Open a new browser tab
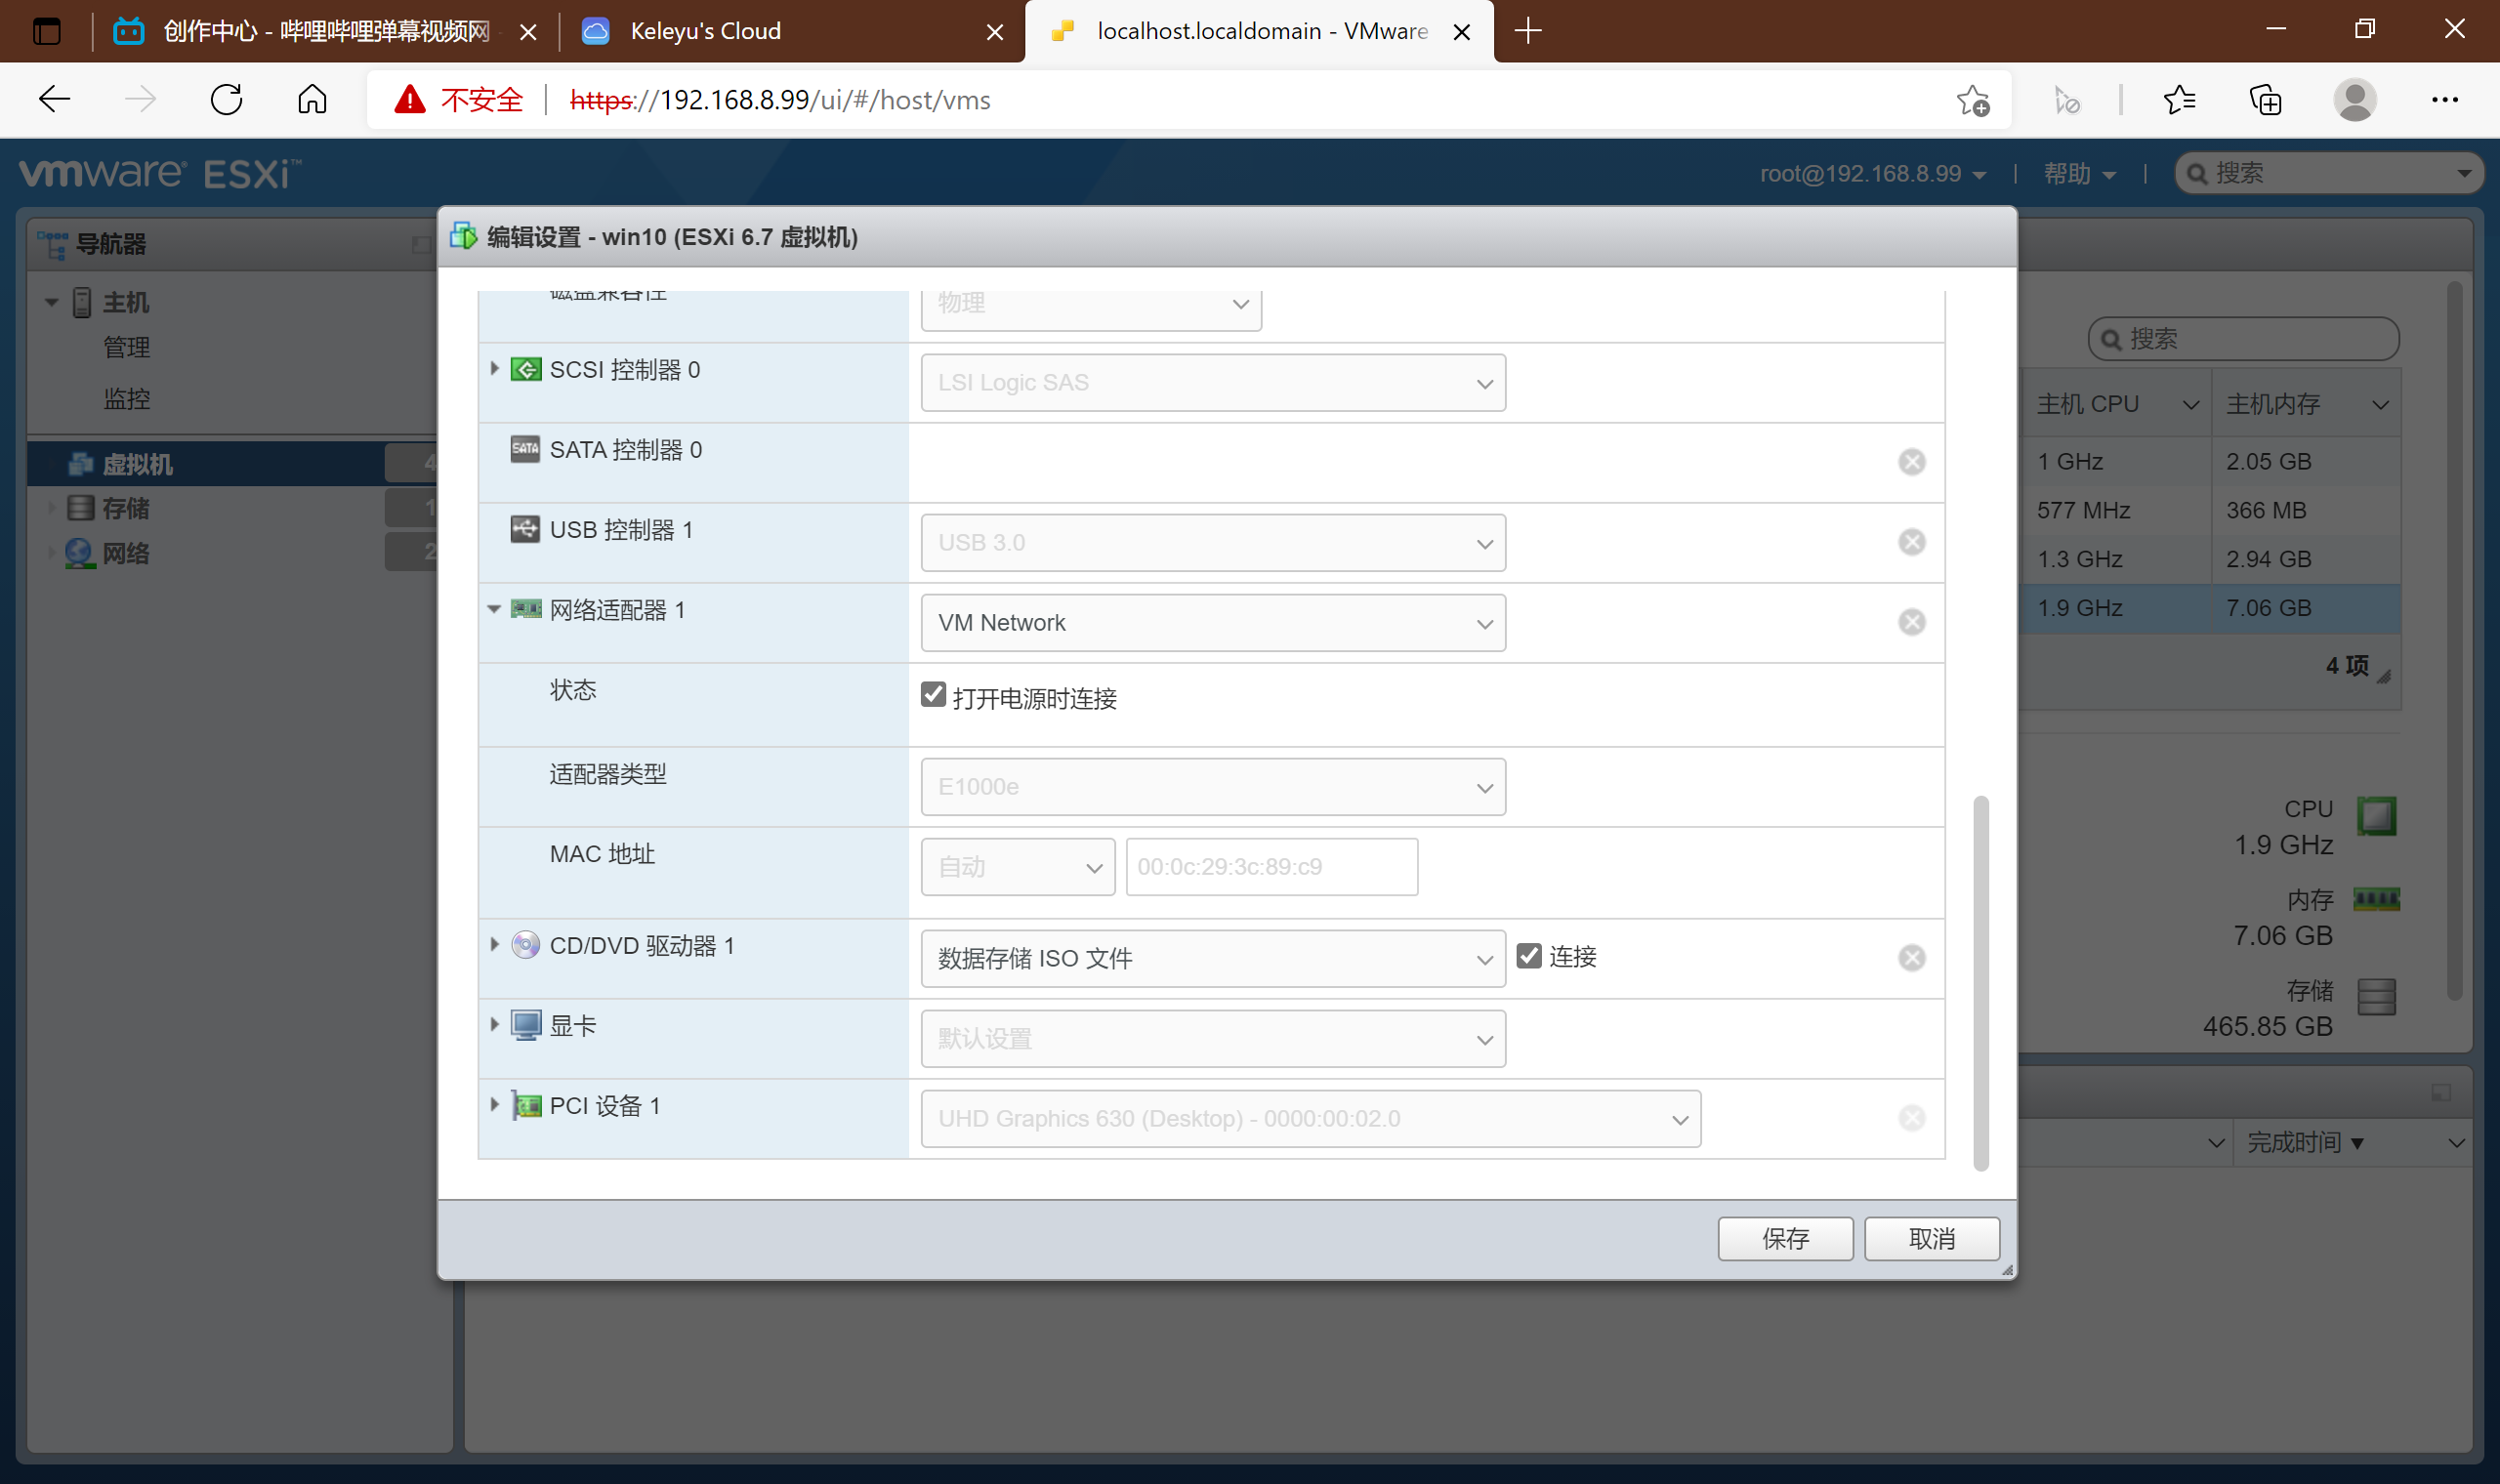The height and width of the screenshot is (1484, 2500). click(1528, 31)
